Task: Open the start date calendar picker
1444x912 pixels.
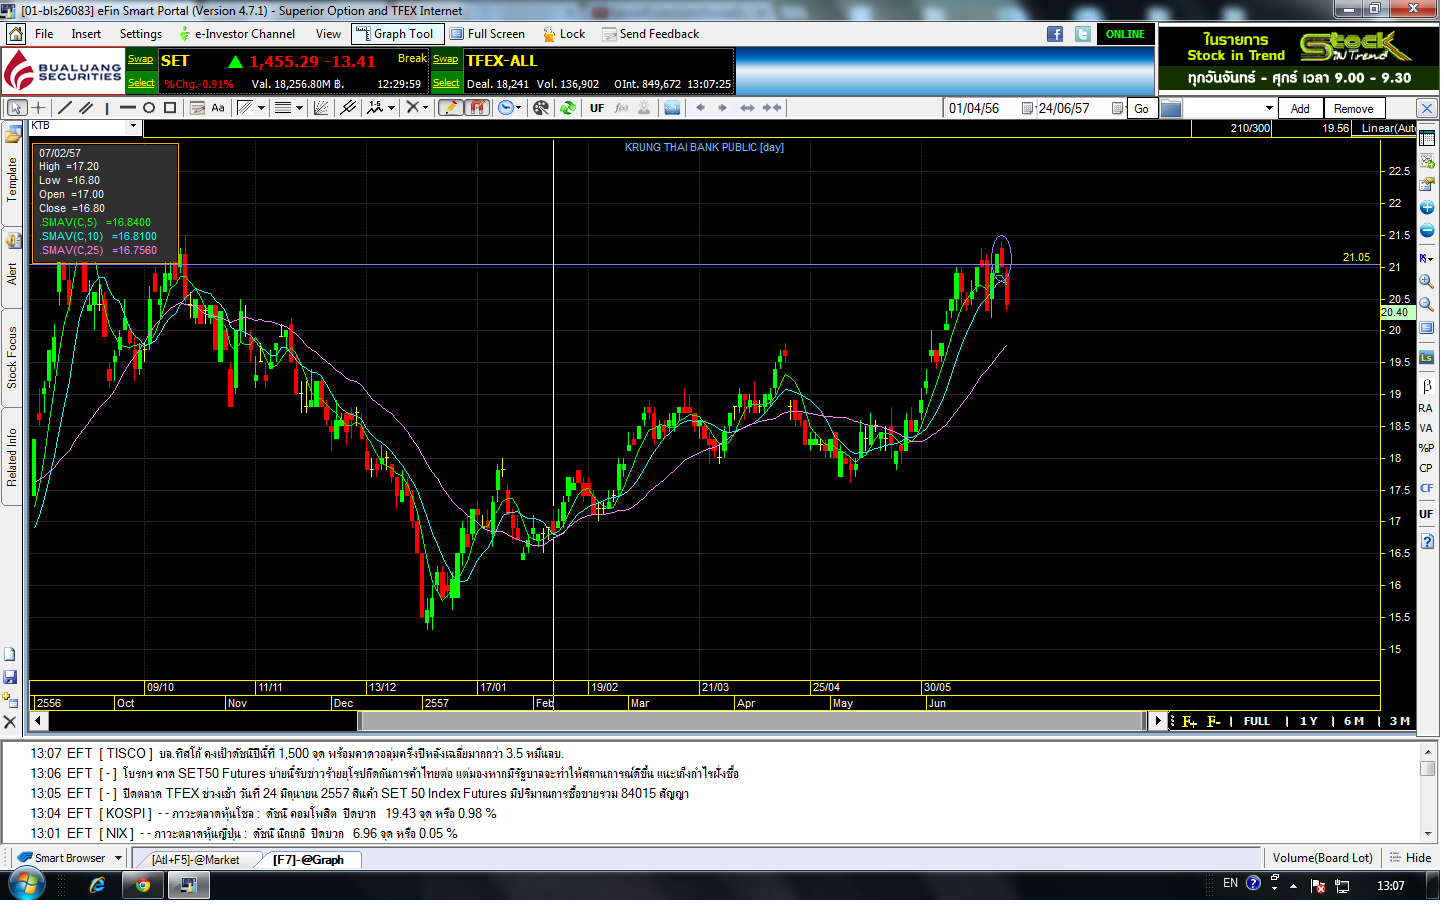Action: pyautogui.click(x=1028, y=109)
